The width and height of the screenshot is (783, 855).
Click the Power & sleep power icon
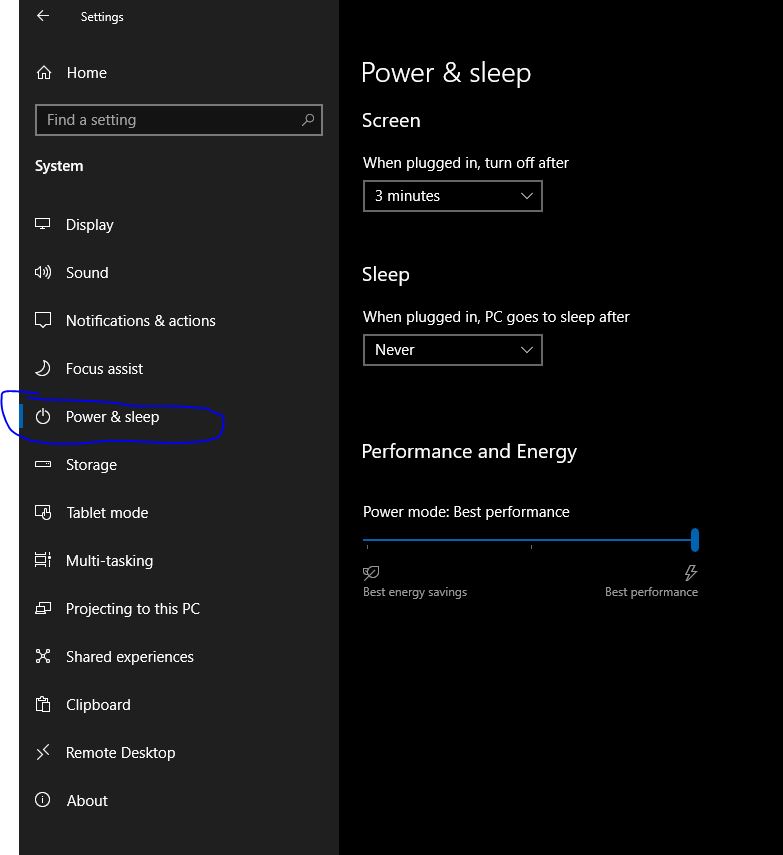[x=43, y=417]
